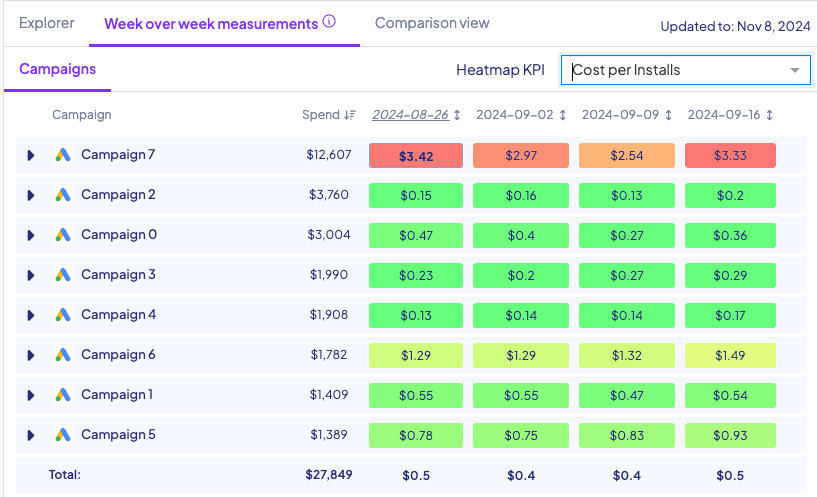Expand the Campaign 0 row
Image resolution: width=817 pixels, height=497 pixels.
click(31, 235)
